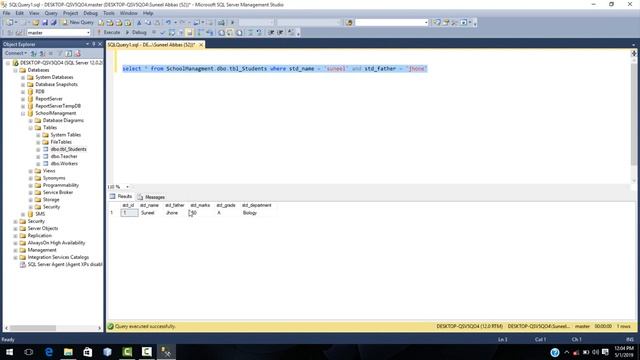This screenshot has height=360, width=640.
Task: Expand the Server Objects node
Action: coord(16,229)
